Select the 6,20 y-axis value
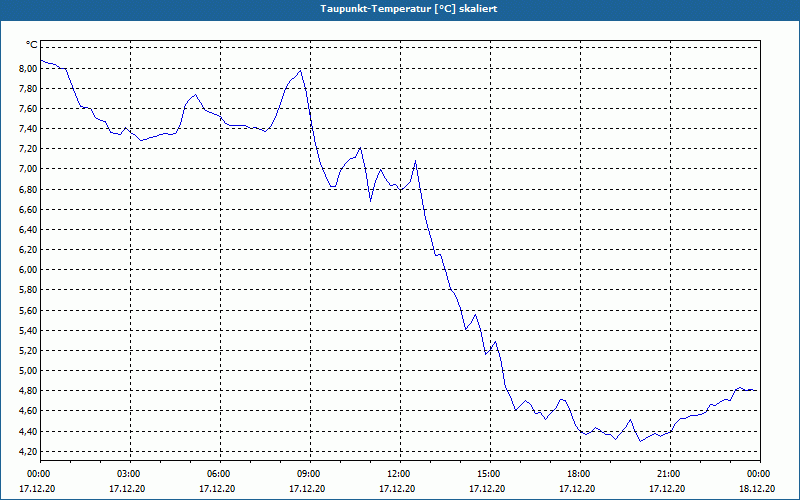Viewport: 800px width, 500px height. click(28, 249)
